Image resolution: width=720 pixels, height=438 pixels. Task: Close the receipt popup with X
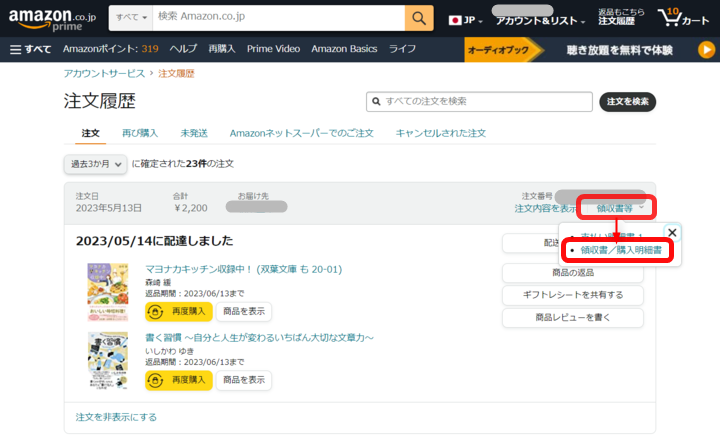point(672,233)
